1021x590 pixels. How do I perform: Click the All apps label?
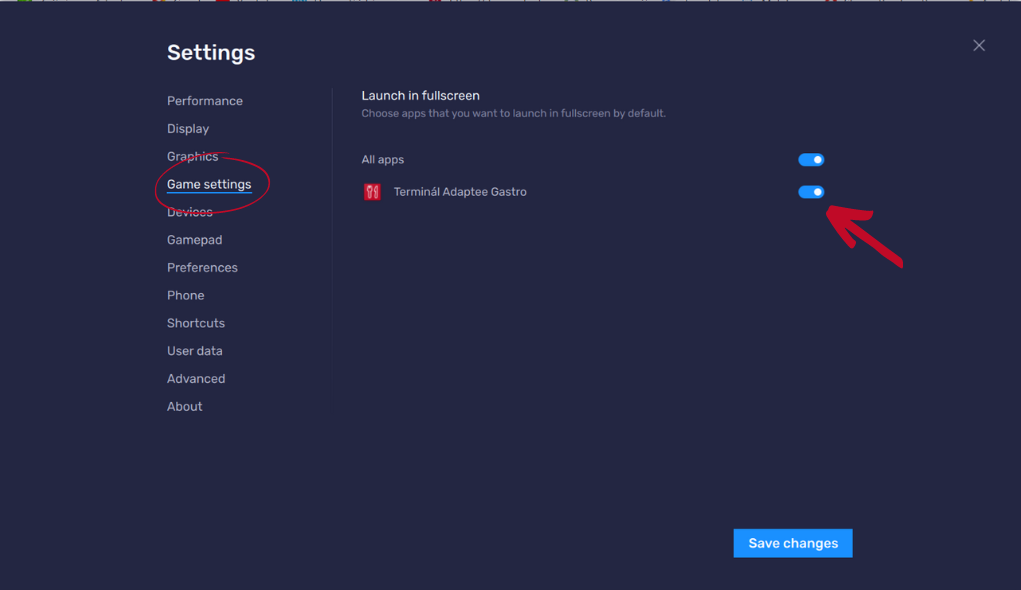click(382, 160)
